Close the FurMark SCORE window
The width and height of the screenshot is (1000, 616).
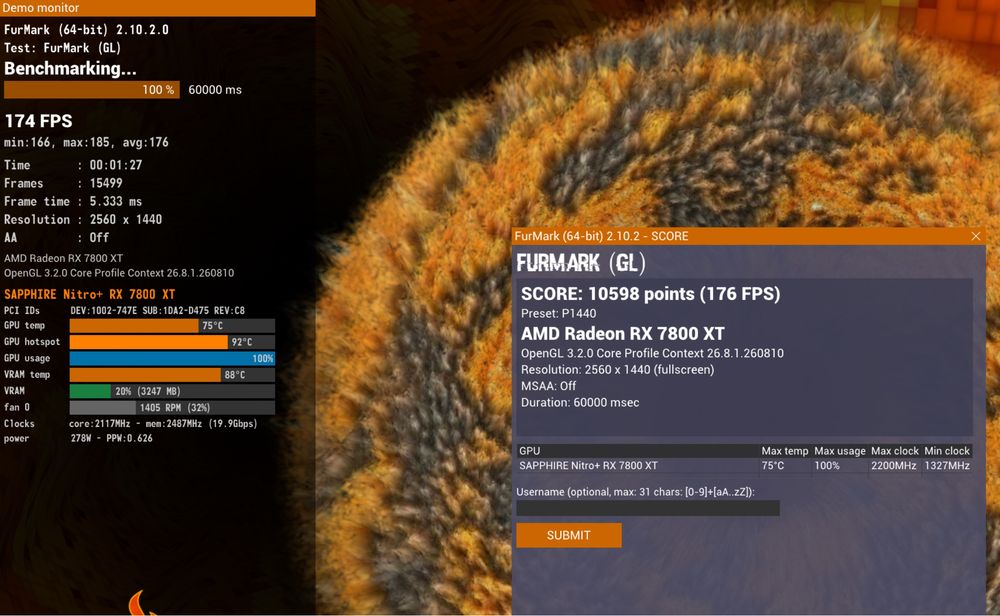pos(976,236)
